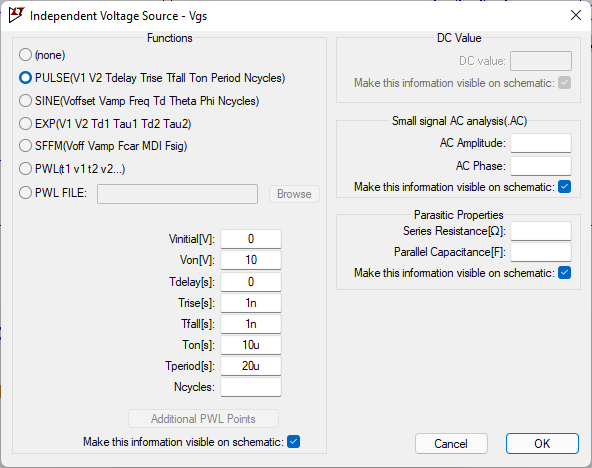Toggle AC analysis visible on schematic checkbox
Image resolution: width=592 pixels, height=468 pixels.
(564, 186)
